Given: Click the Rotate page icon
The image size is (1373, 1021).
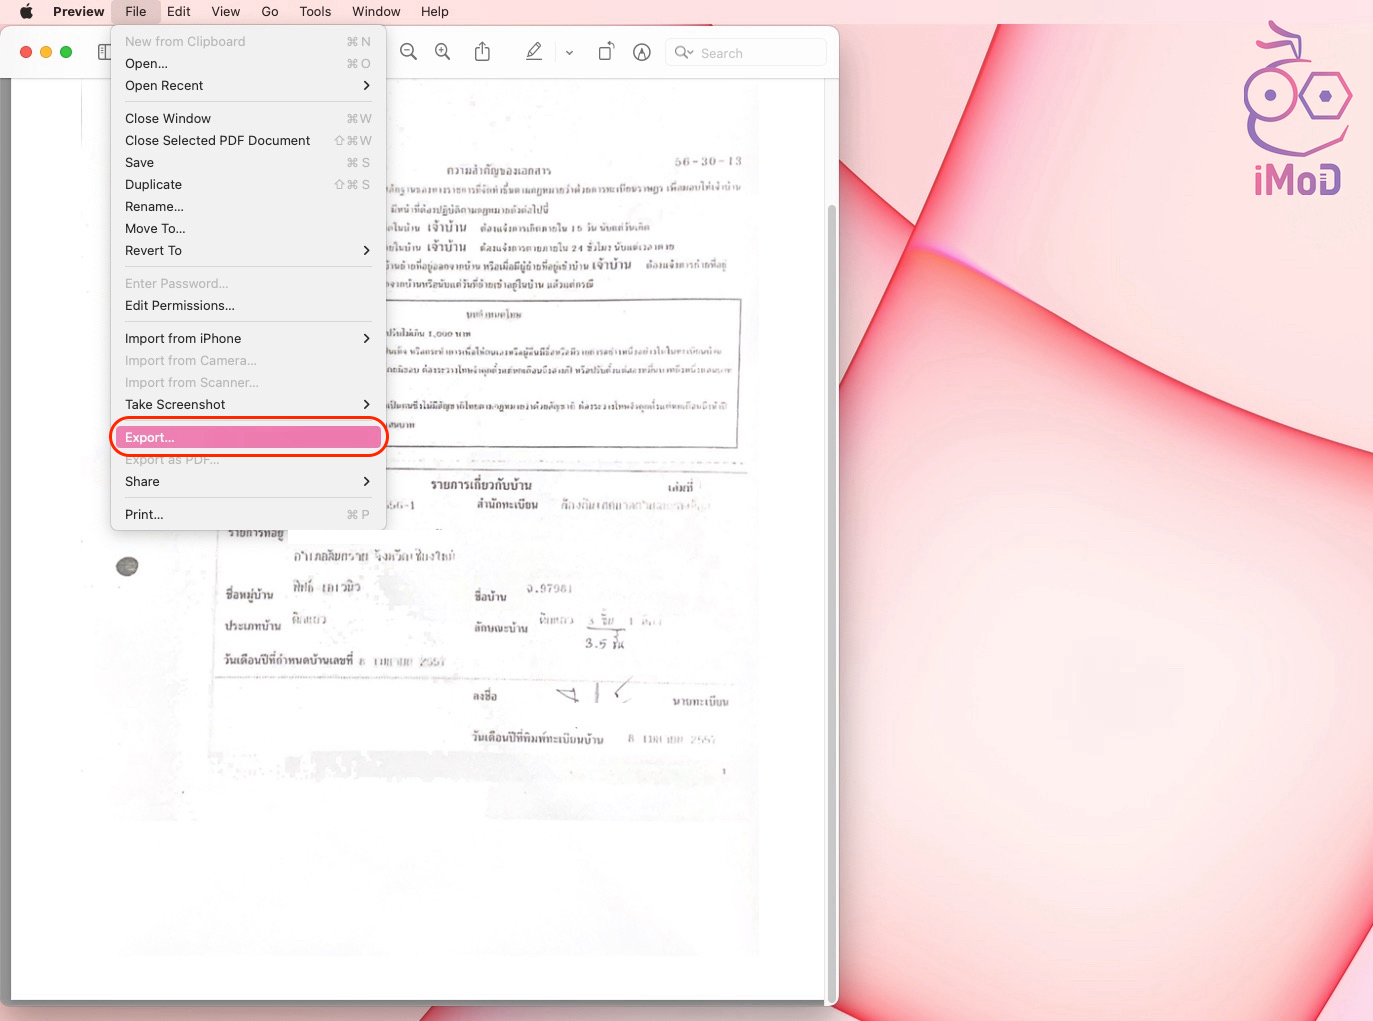Looking at the screenshot, I should click(x=606, y=52).
